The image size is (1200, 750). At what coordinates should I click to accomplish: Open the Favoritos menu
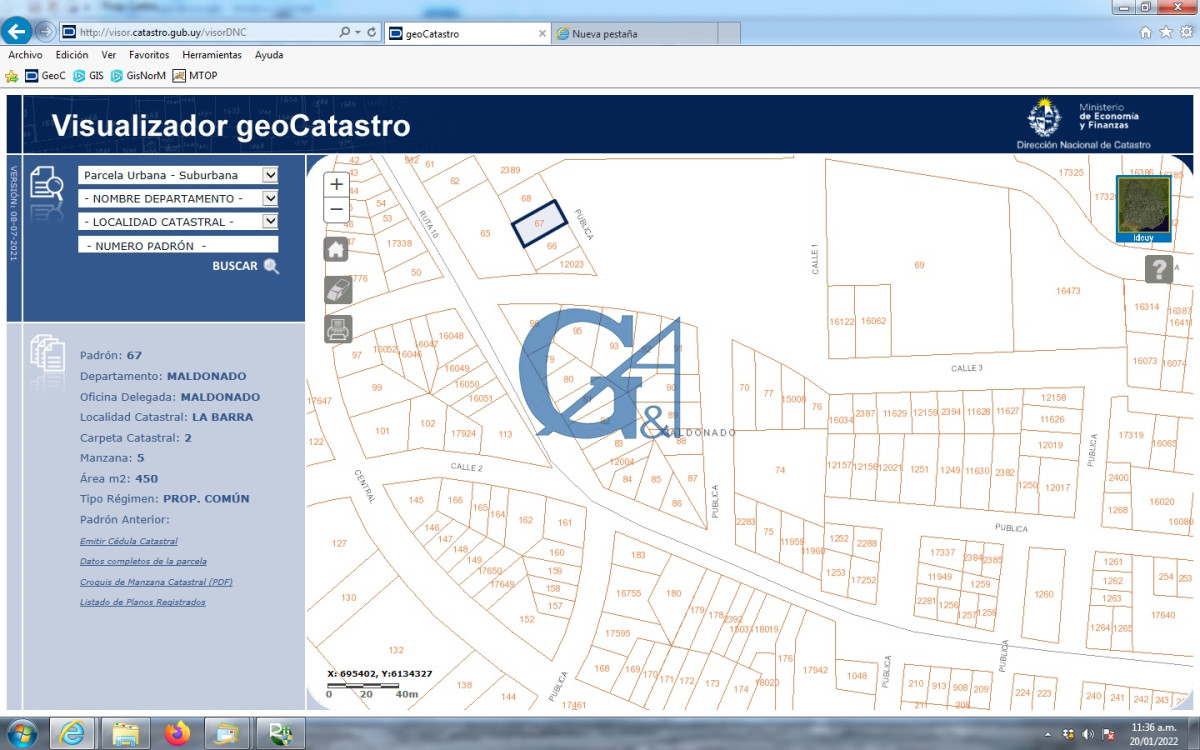[x=149, y=55]
